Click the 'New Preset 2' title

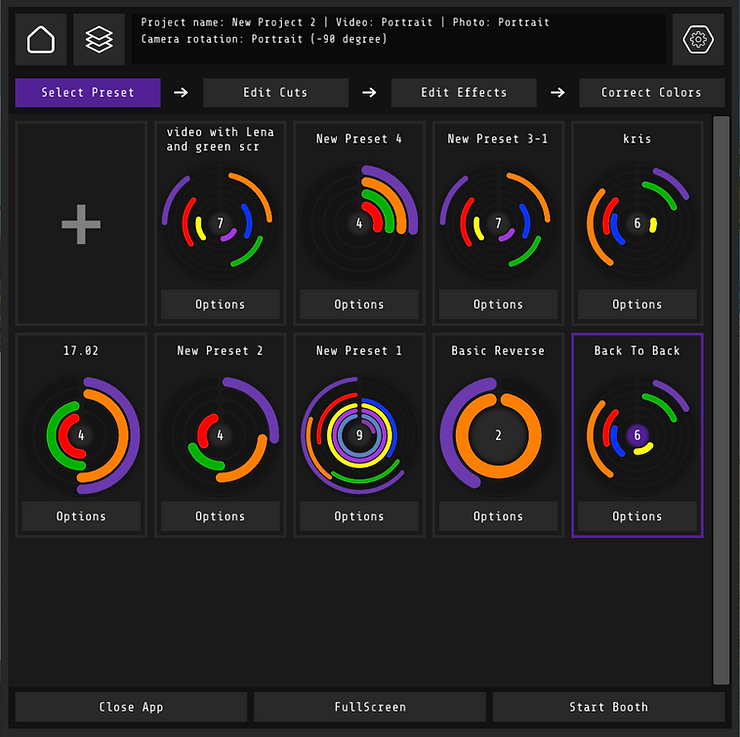[220, 351]
